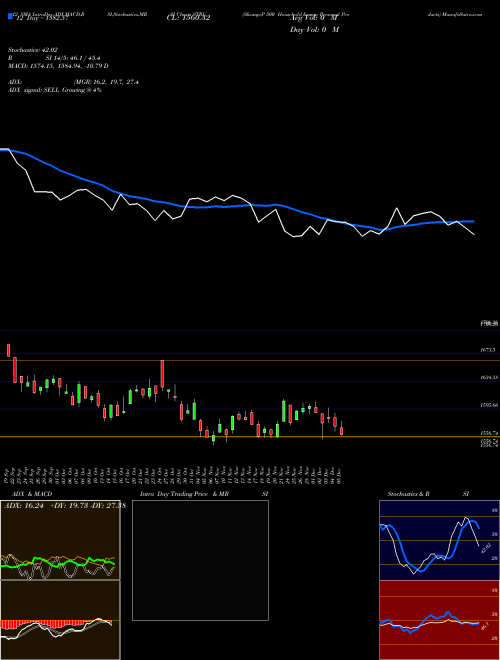
Task: Click the 'Avg Vol: 0 M' label
Action: 313,18
